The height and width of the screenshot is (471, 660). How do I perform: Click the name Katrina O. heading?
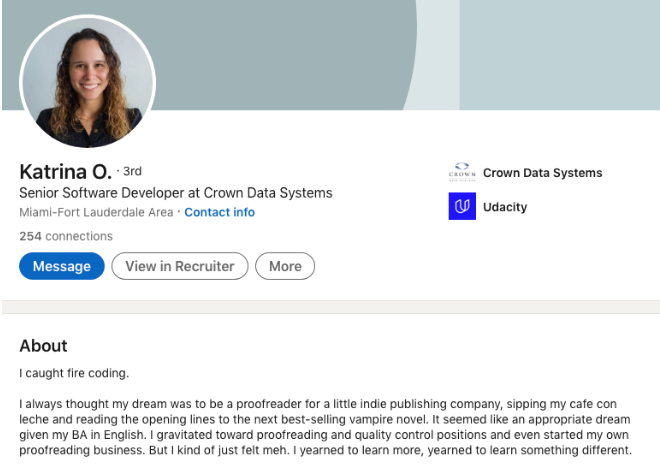[65, 172]
